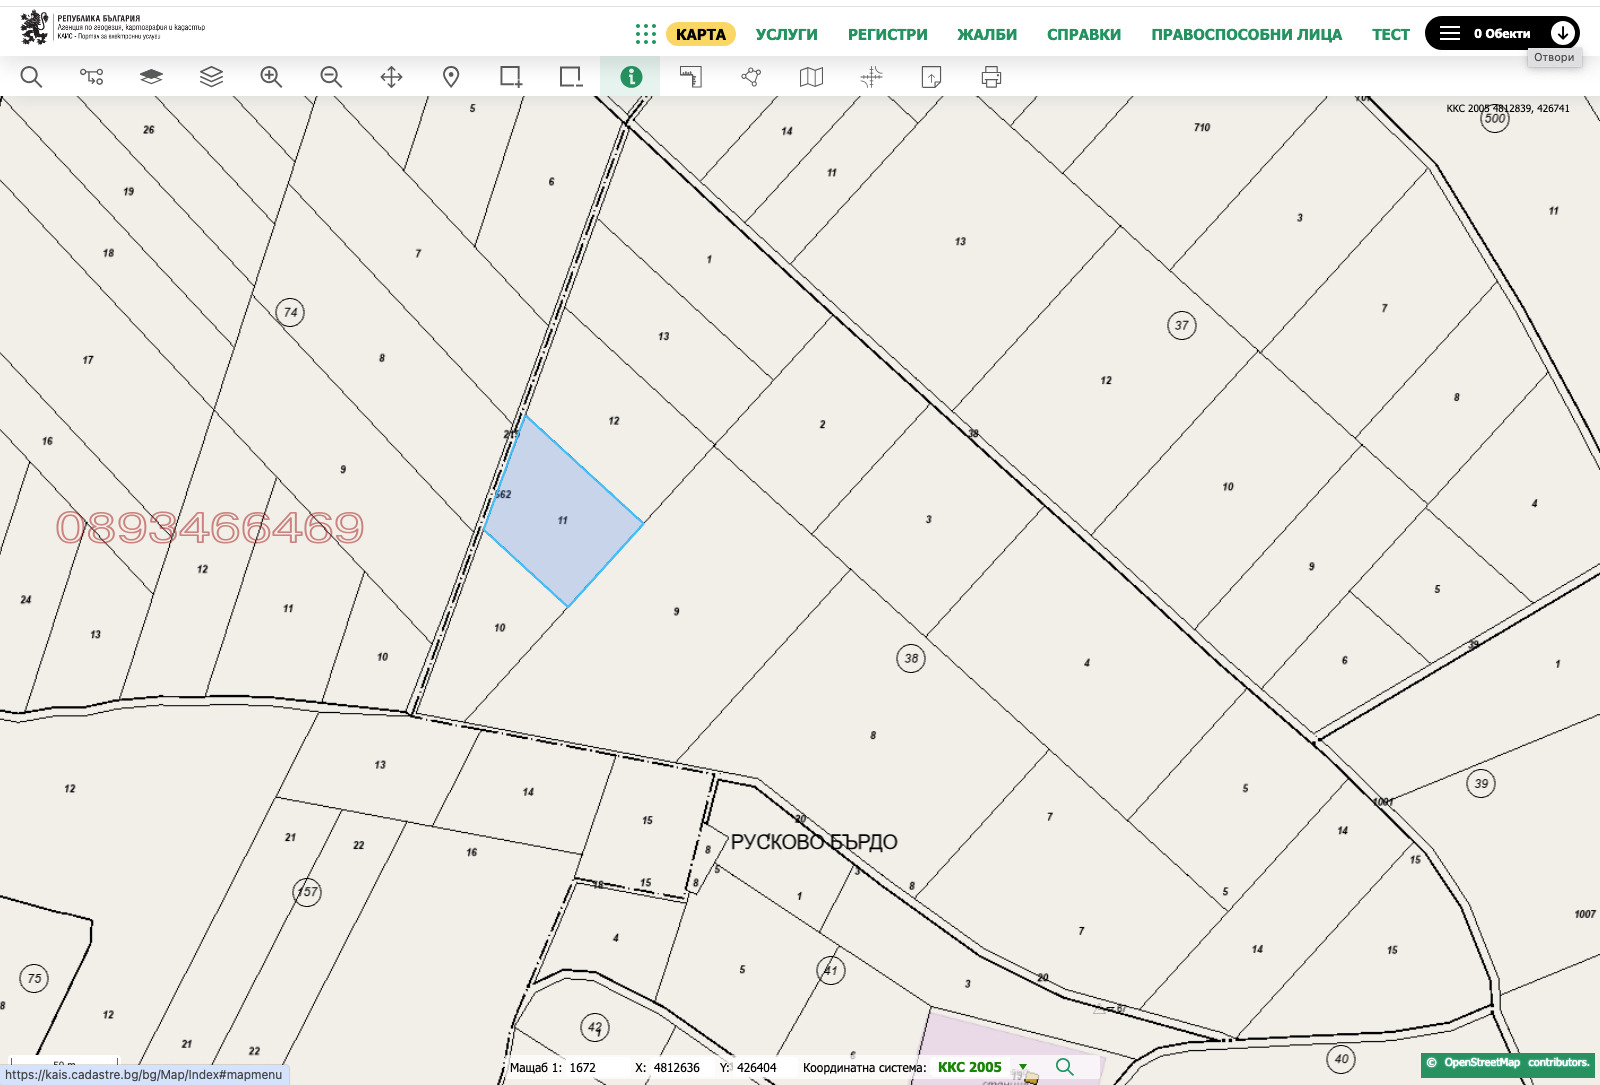Open the connected-nodes search tool

coord(91,77)
